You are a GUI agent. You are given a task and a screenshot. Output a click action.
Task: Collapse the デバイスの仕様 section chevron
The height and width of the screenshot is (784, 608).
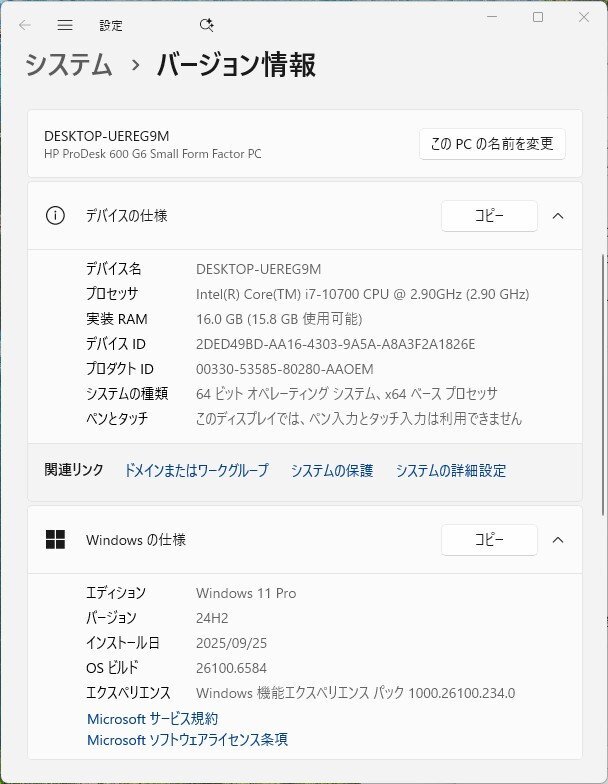[558, 216]
